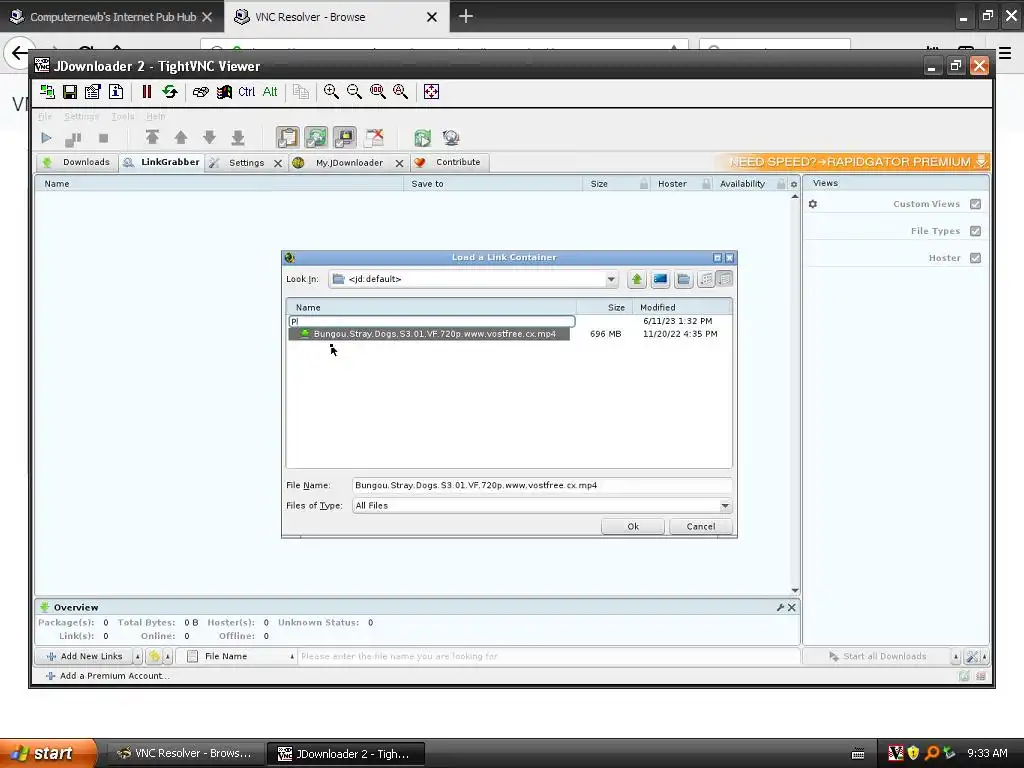
Task: Click Add a Premium Account link
Action: (108, 676)
